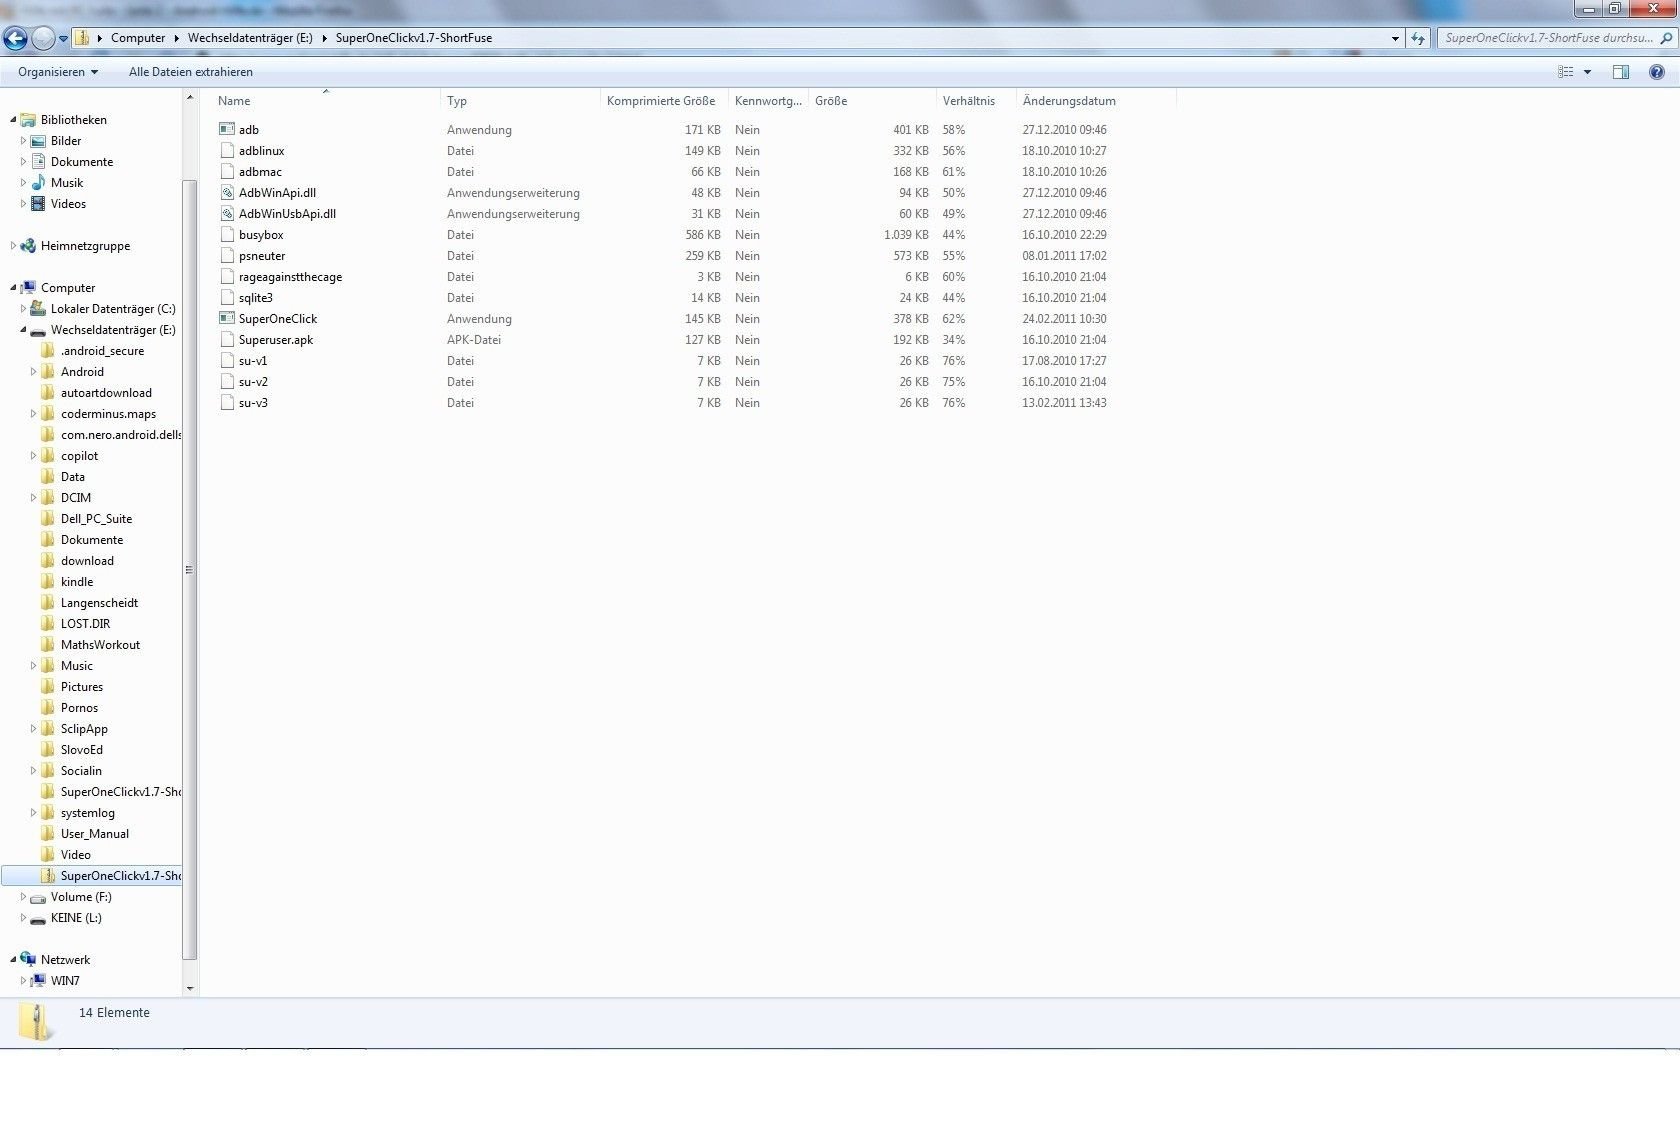Toggle the preview pane icon
Screen dimensions: 1680x1141
tap(1621, 72)
